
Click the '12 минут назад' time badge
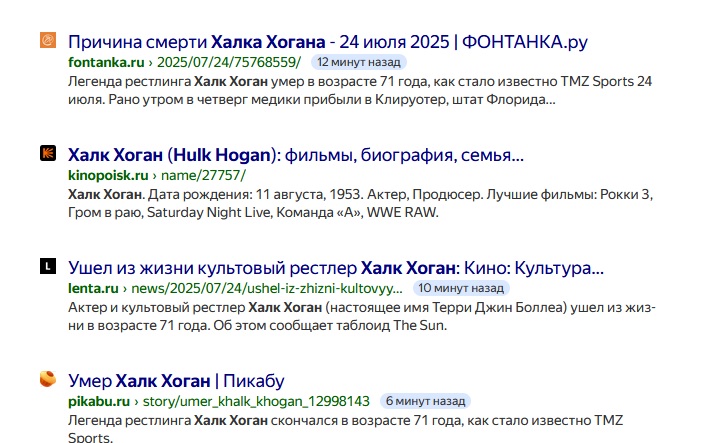[x=359, y=62]
